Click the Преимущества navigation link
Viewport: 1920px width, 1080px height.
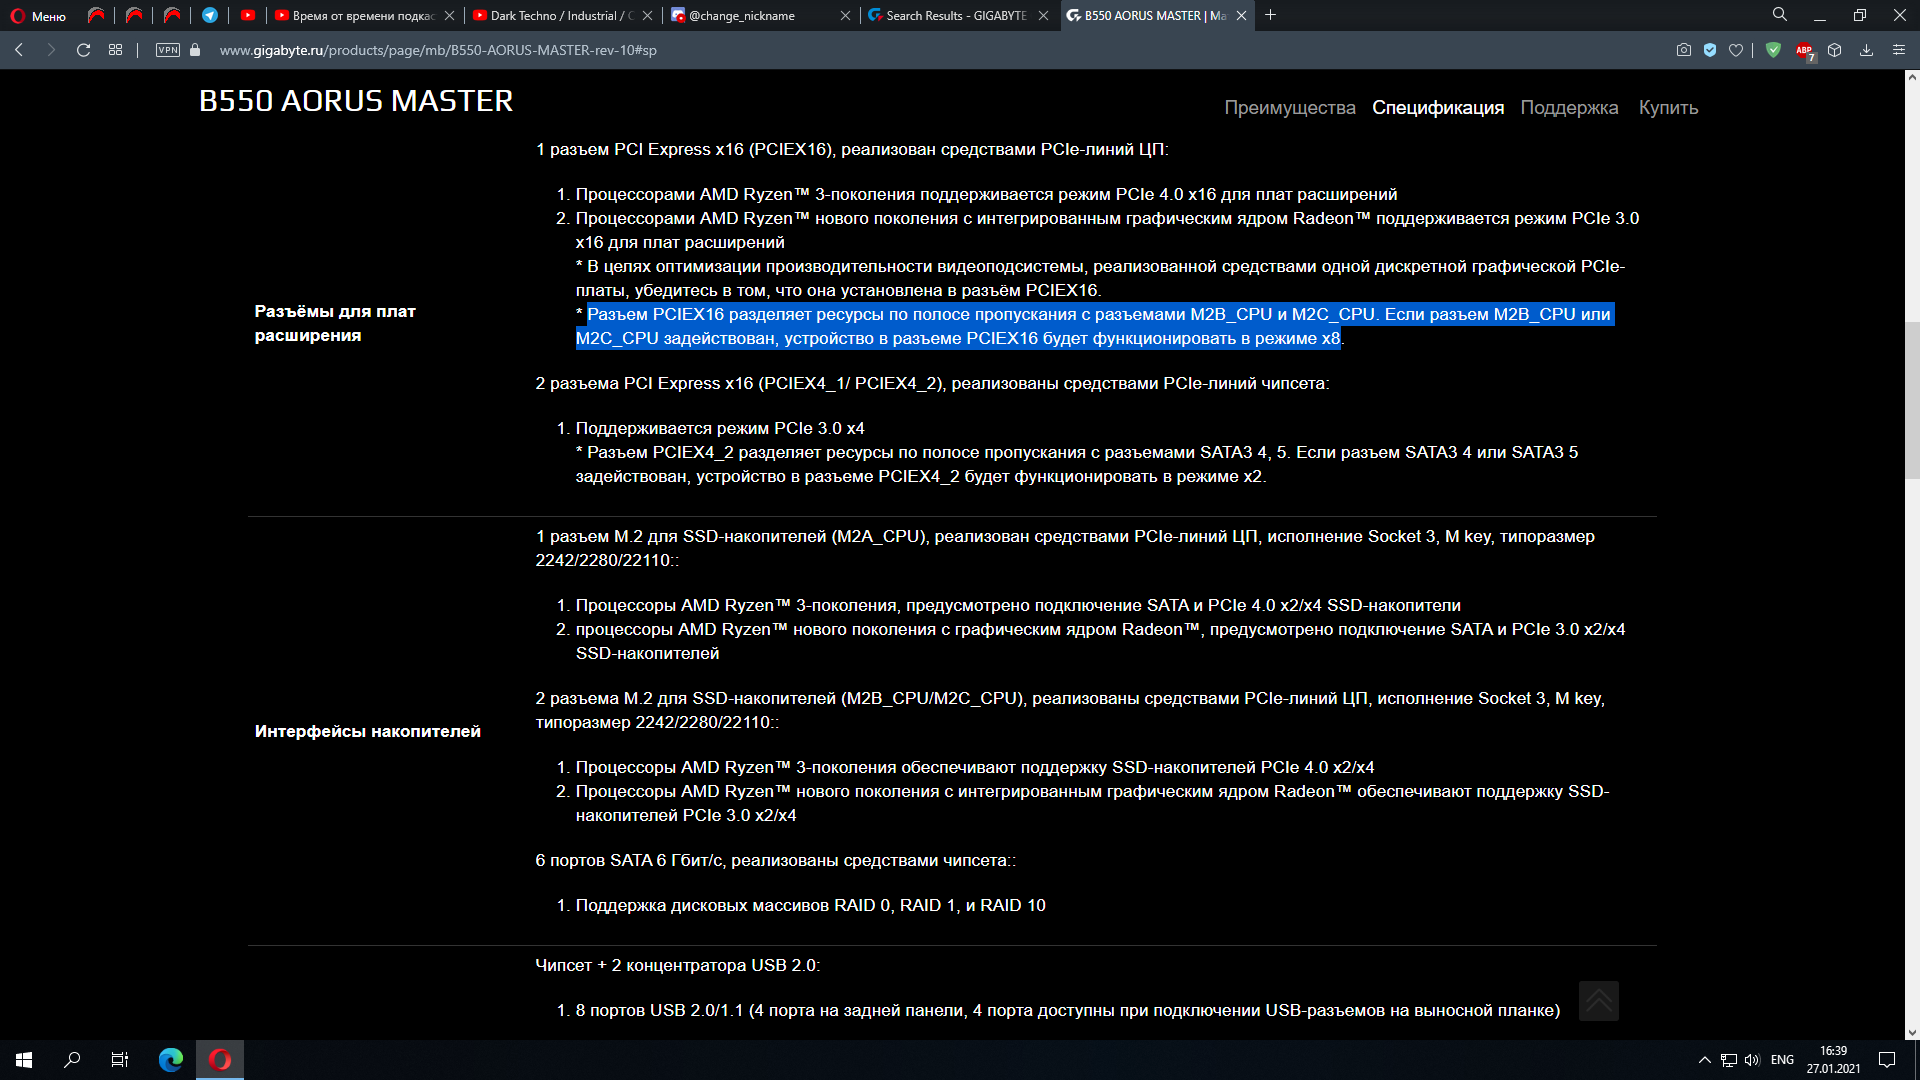click(x=1290, y=108)
